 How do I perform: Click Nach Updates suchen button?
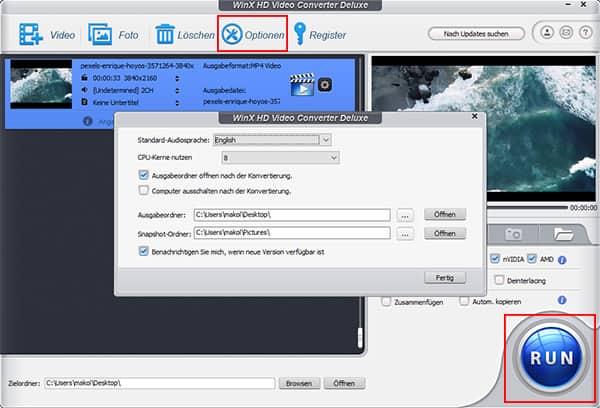click(x=476, y=34)
